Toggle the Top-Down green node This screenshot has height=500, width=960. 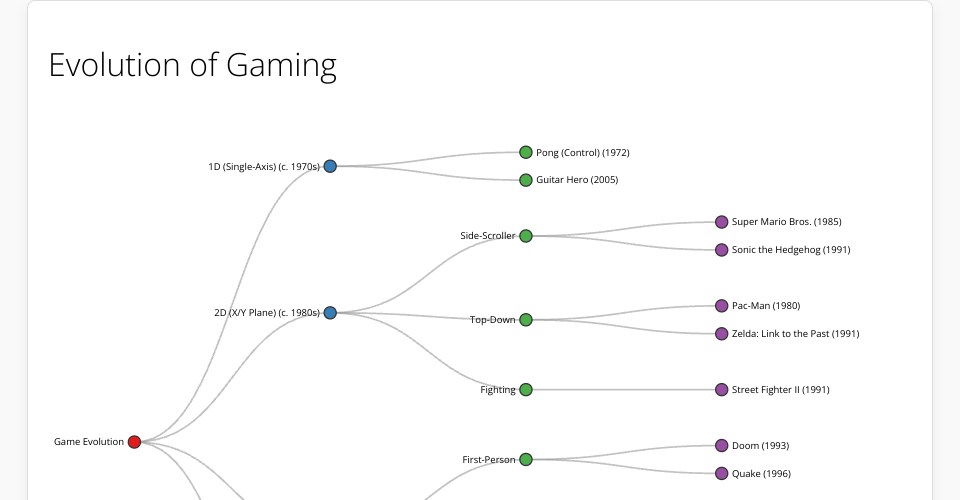[x=526, y=320]
